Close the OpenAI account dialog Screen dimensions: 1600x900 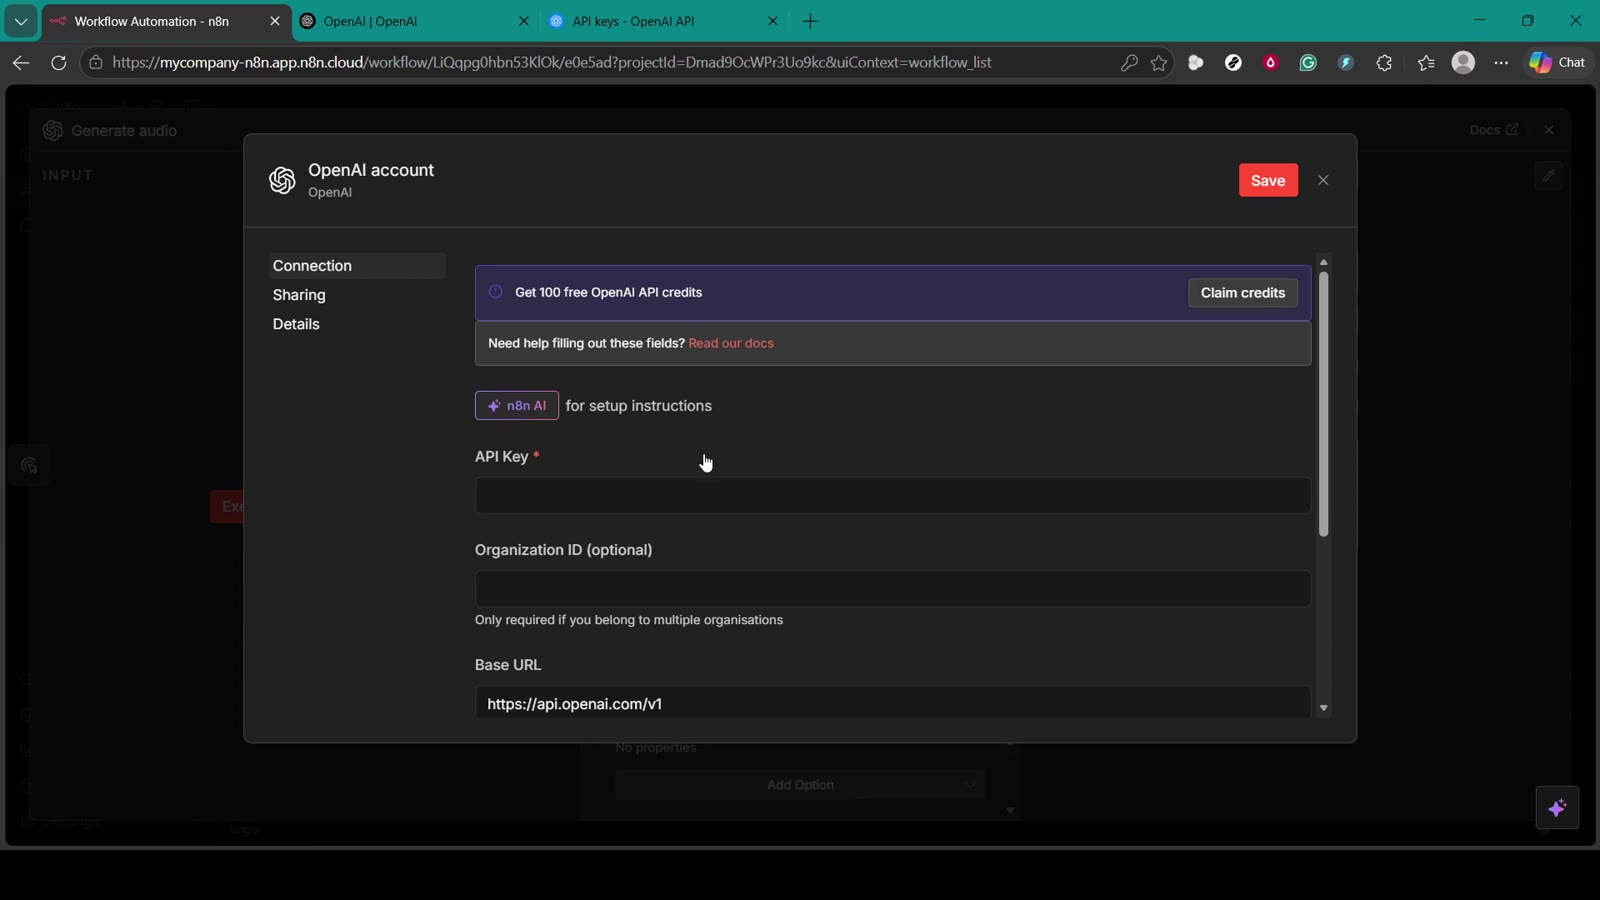tap(1323, 180)
